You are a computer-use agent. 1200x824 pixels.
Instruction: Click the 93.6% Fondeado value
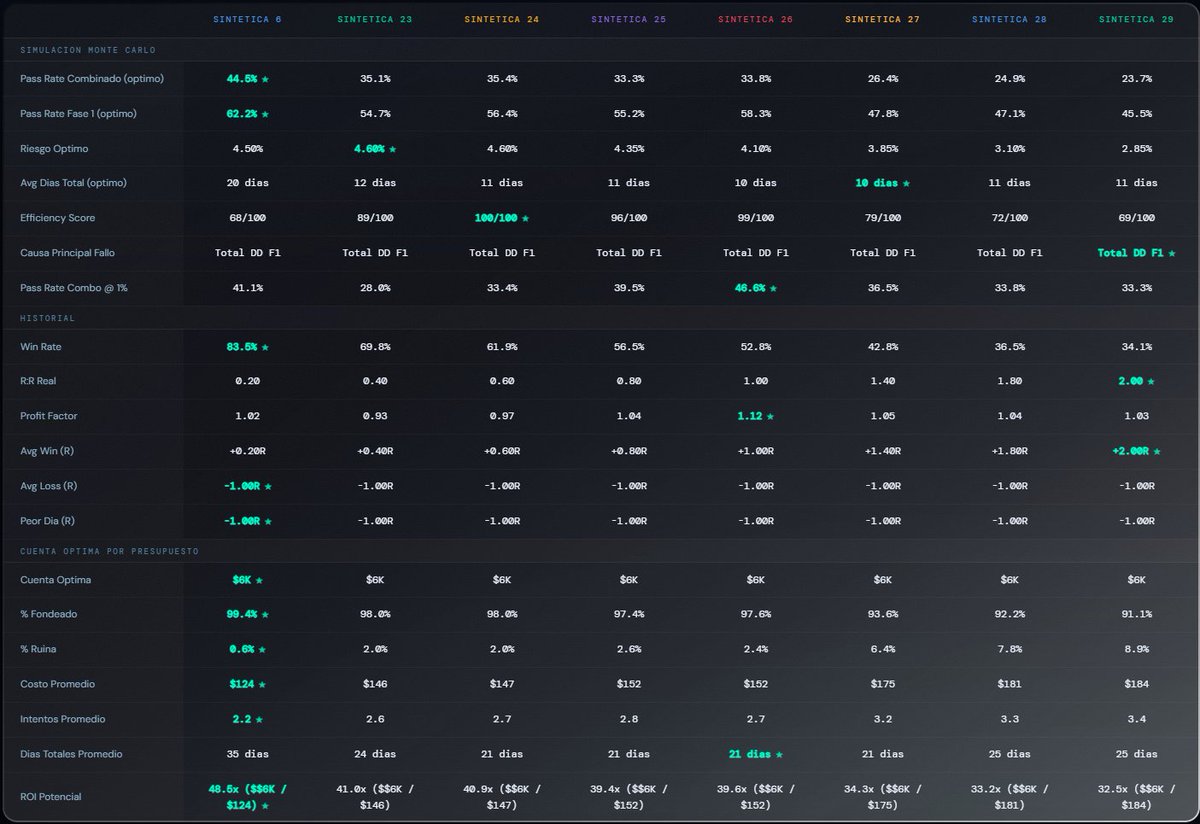tap(882, 615)
